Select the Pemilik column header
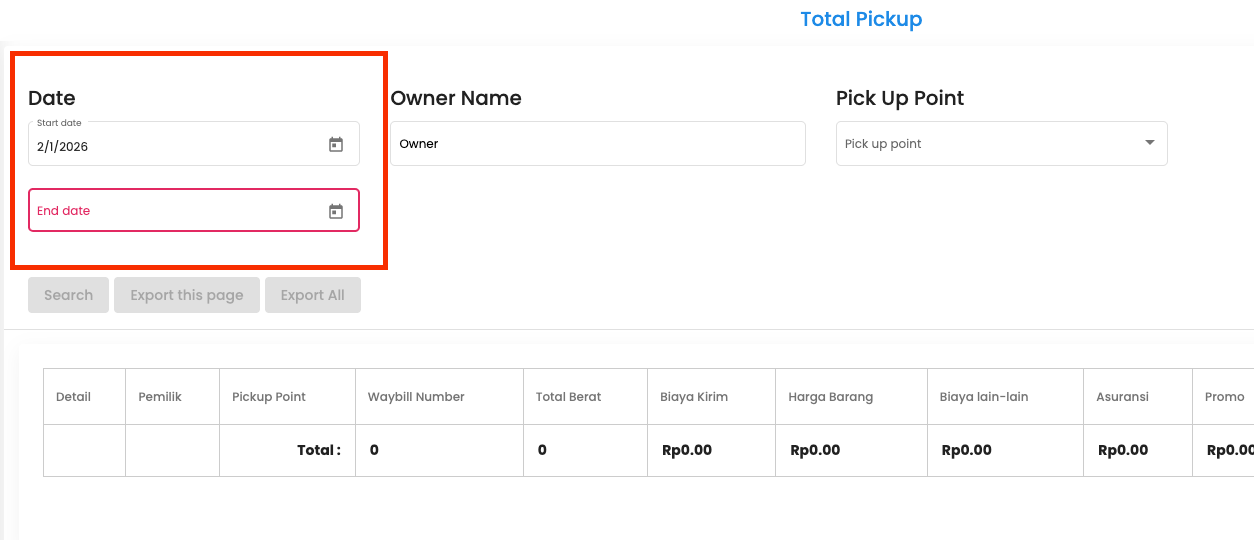The width and height of the screenshot is (1254, 540). (160, 397)
